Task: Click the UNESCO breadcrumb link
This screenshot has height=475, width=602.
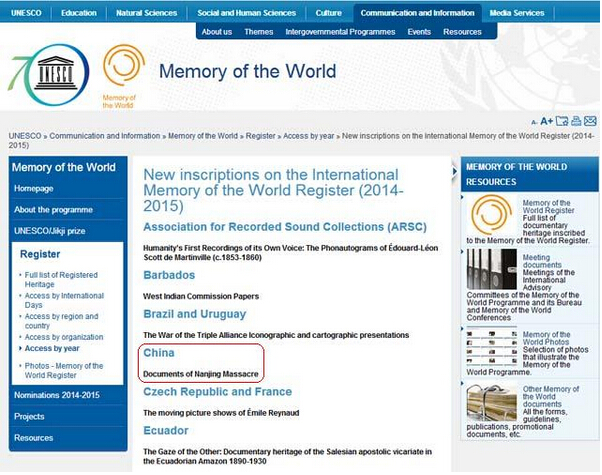Action: coord(25,136)
